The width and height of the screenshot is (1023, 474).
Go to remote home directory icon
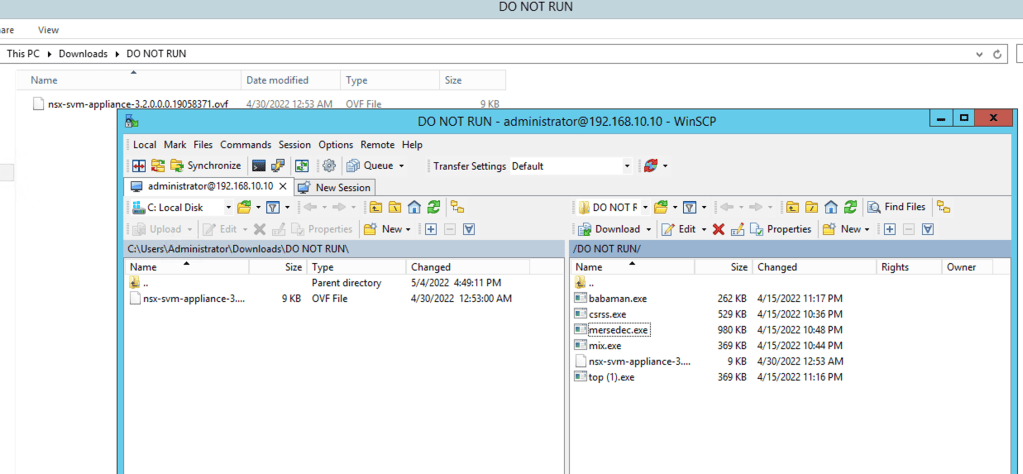tap(831, 207)
